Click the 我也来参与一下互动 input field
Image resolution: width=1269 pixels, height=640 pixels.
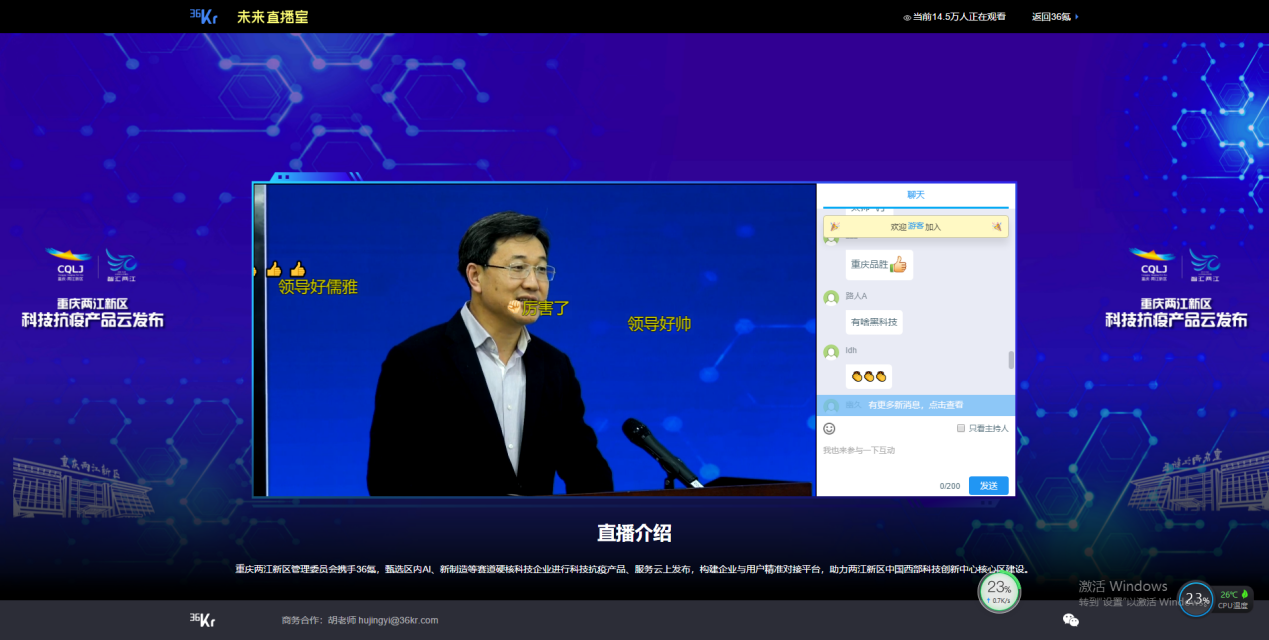[915, 455]
